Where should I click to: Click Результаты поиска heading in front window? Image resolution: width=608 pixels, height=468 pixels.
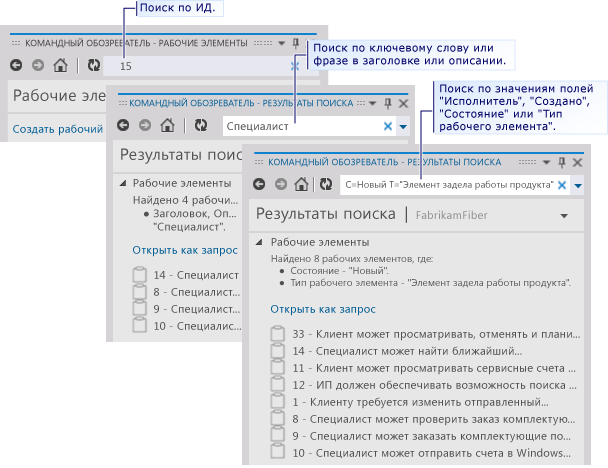[x=326, y=214]
